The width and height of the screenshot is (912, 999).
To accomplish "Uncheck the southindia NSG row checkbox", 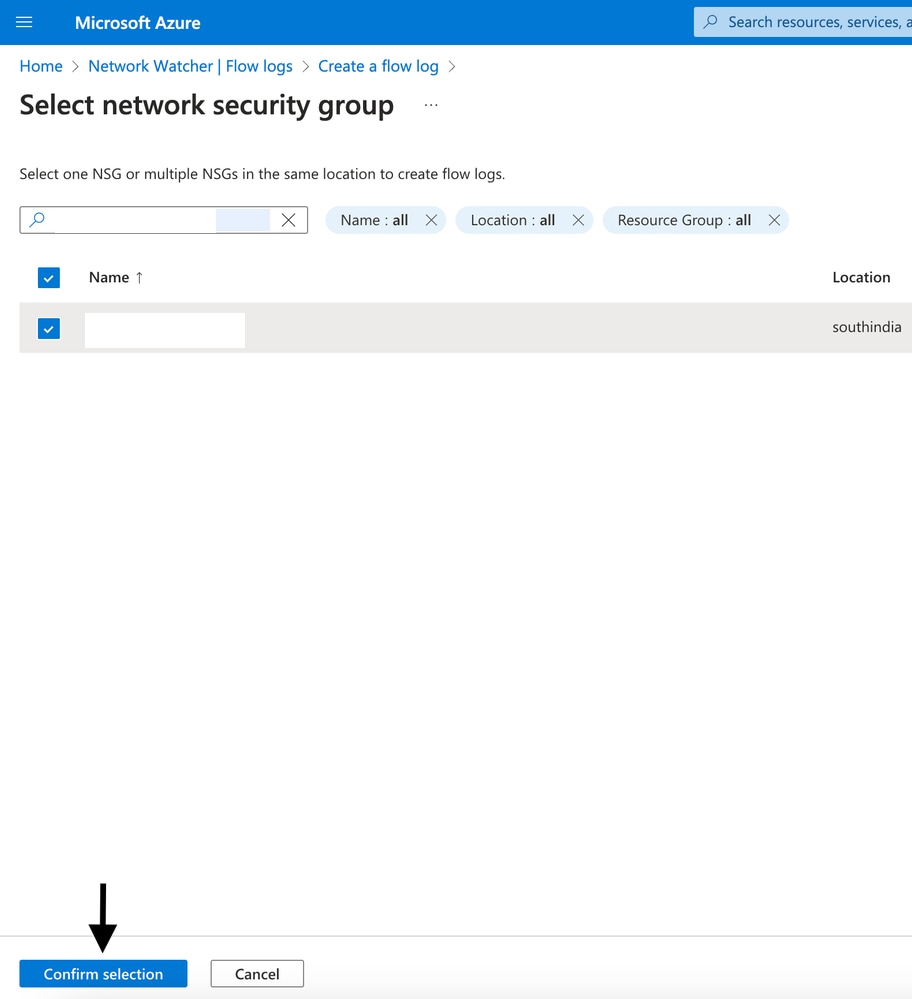I will [49, 329].
